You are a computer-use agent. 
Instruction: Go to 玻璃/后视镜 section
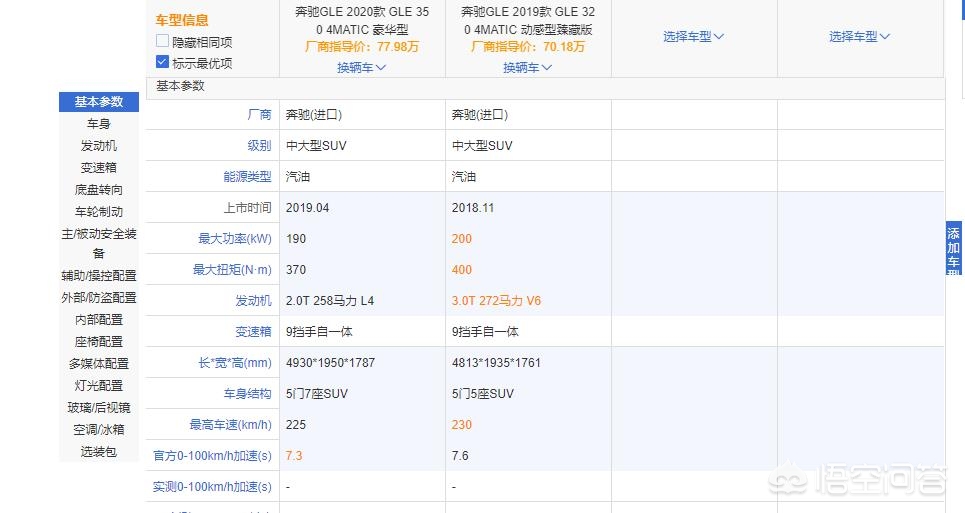coord(99,408)
